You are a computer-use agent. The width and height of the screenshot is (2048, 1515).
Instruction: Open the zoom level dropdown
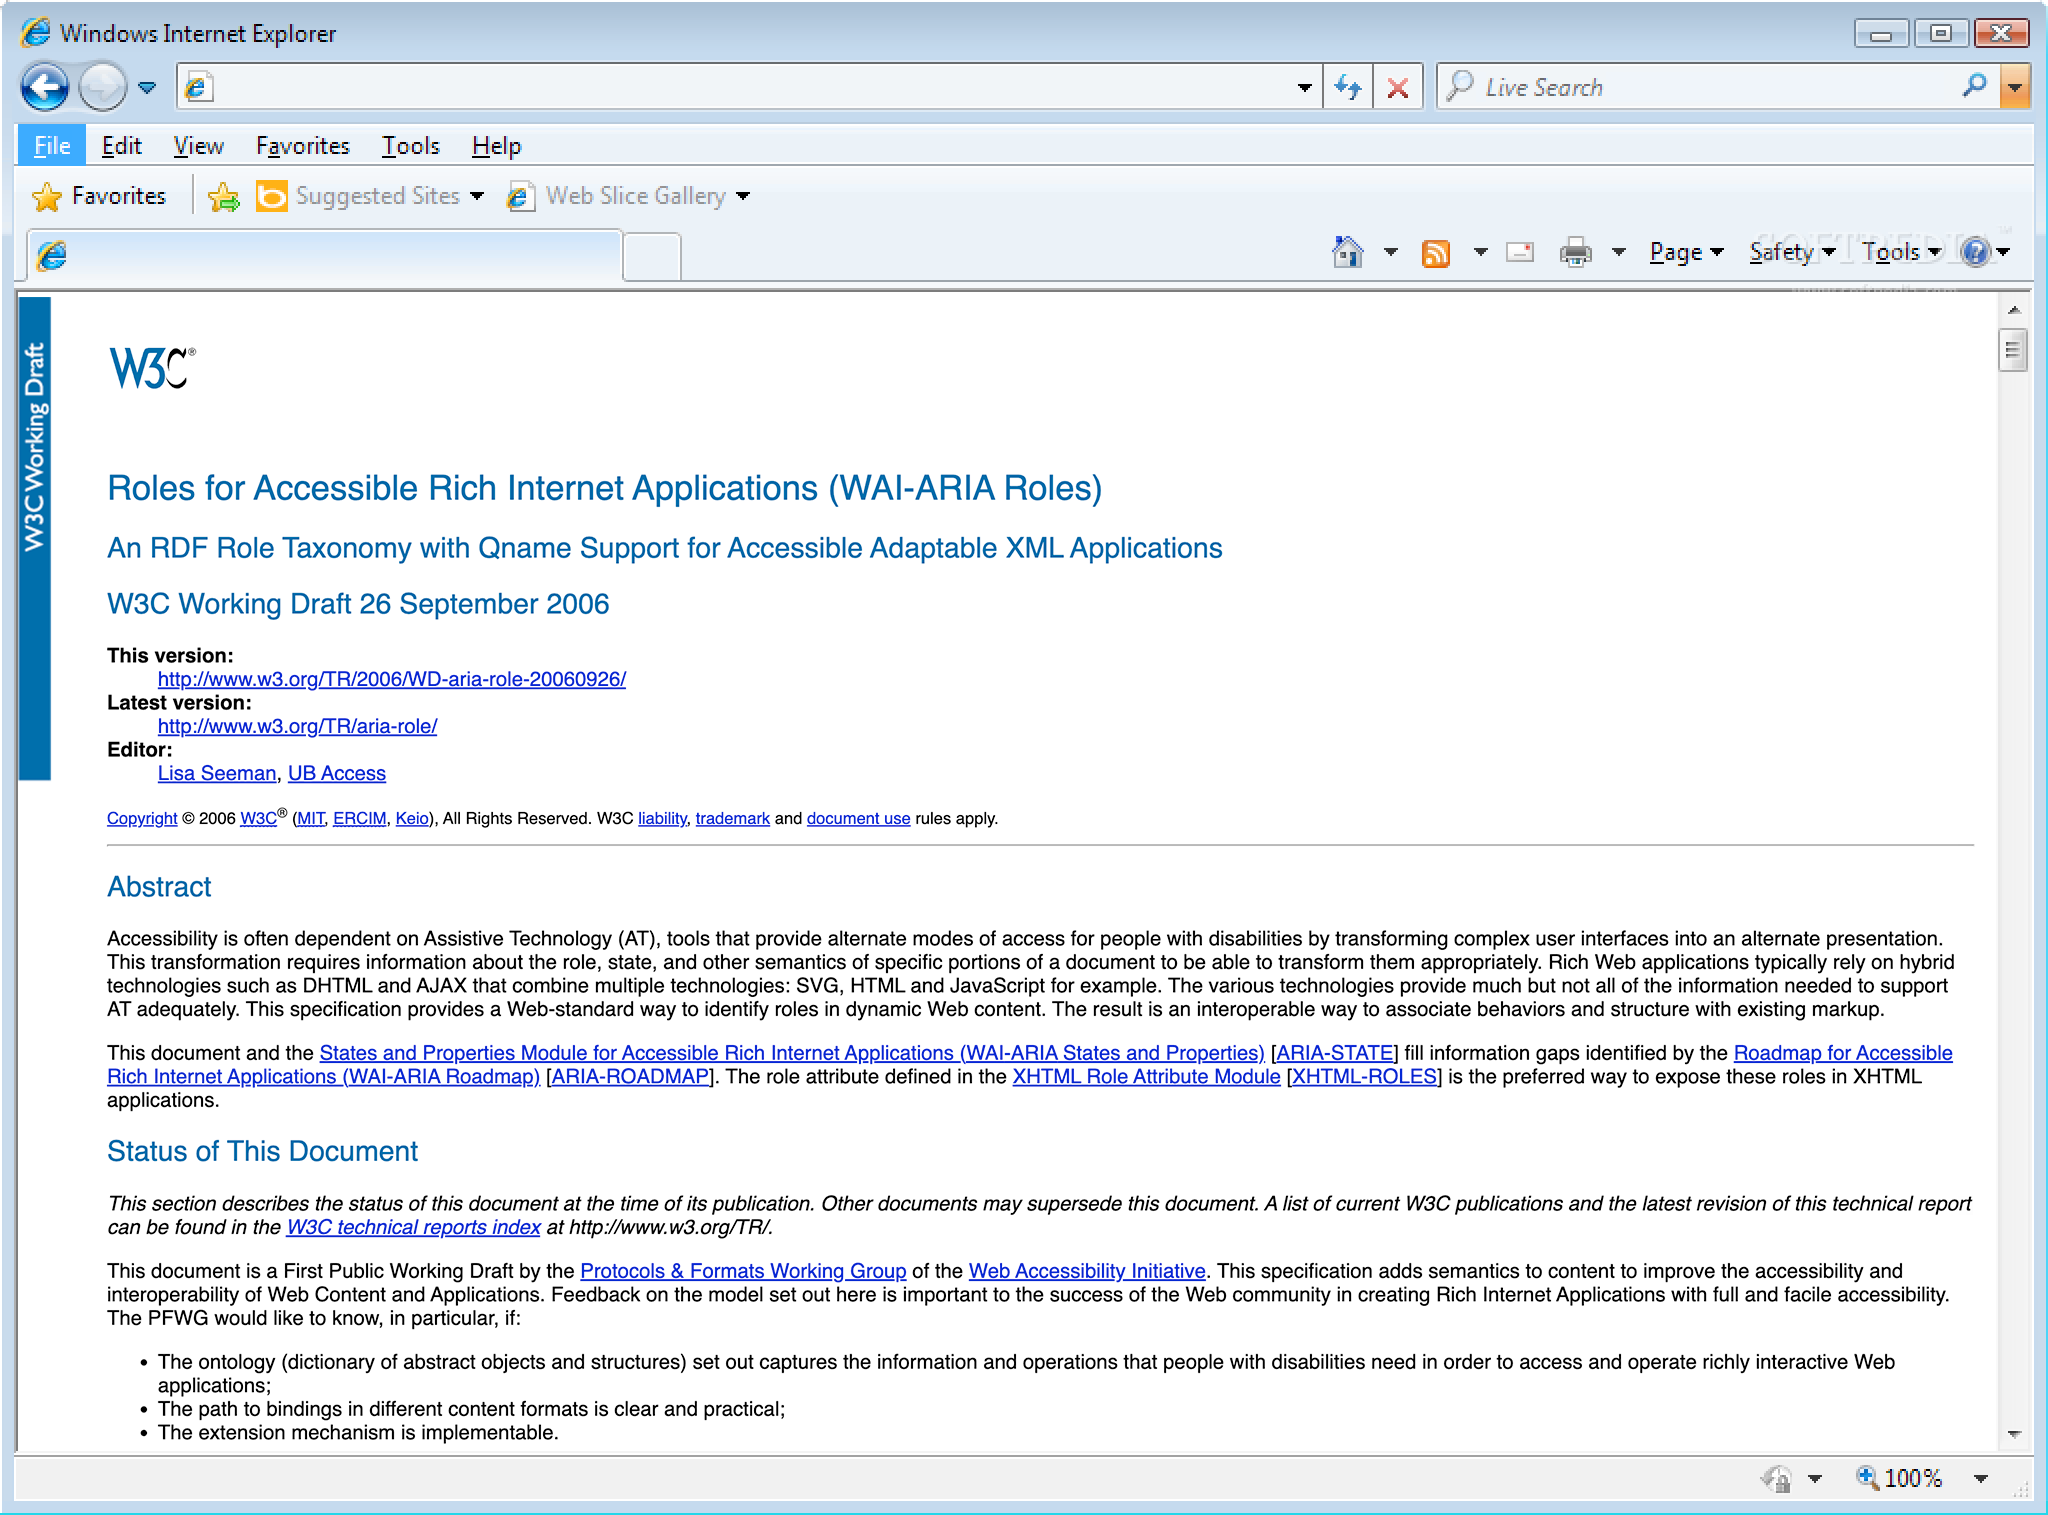[1981, 1478]
